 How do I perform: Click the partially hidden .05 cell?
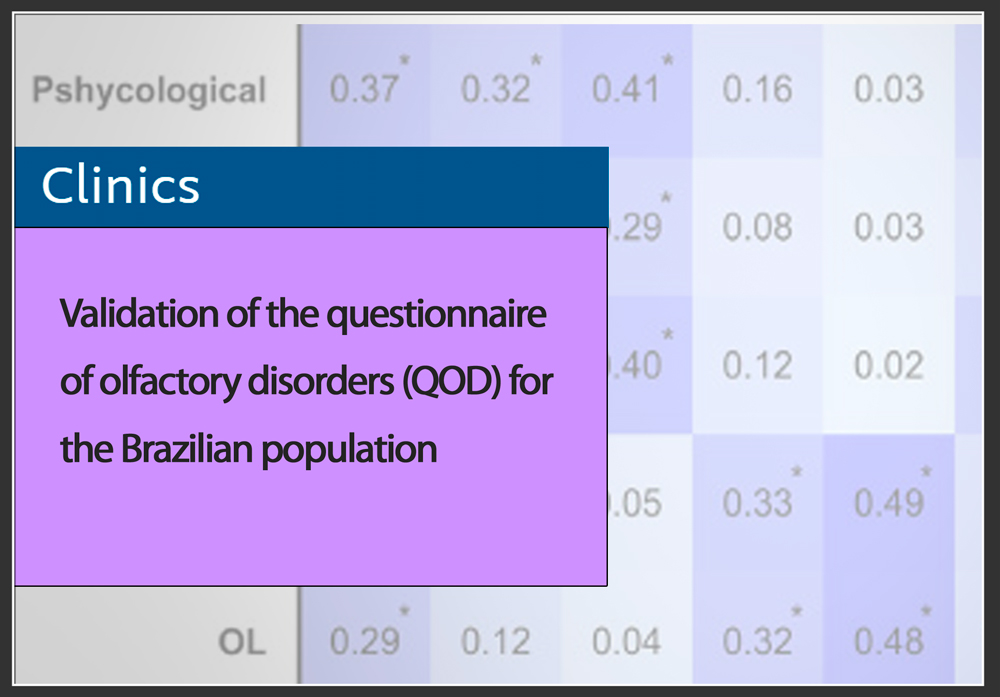coord(636,503)
